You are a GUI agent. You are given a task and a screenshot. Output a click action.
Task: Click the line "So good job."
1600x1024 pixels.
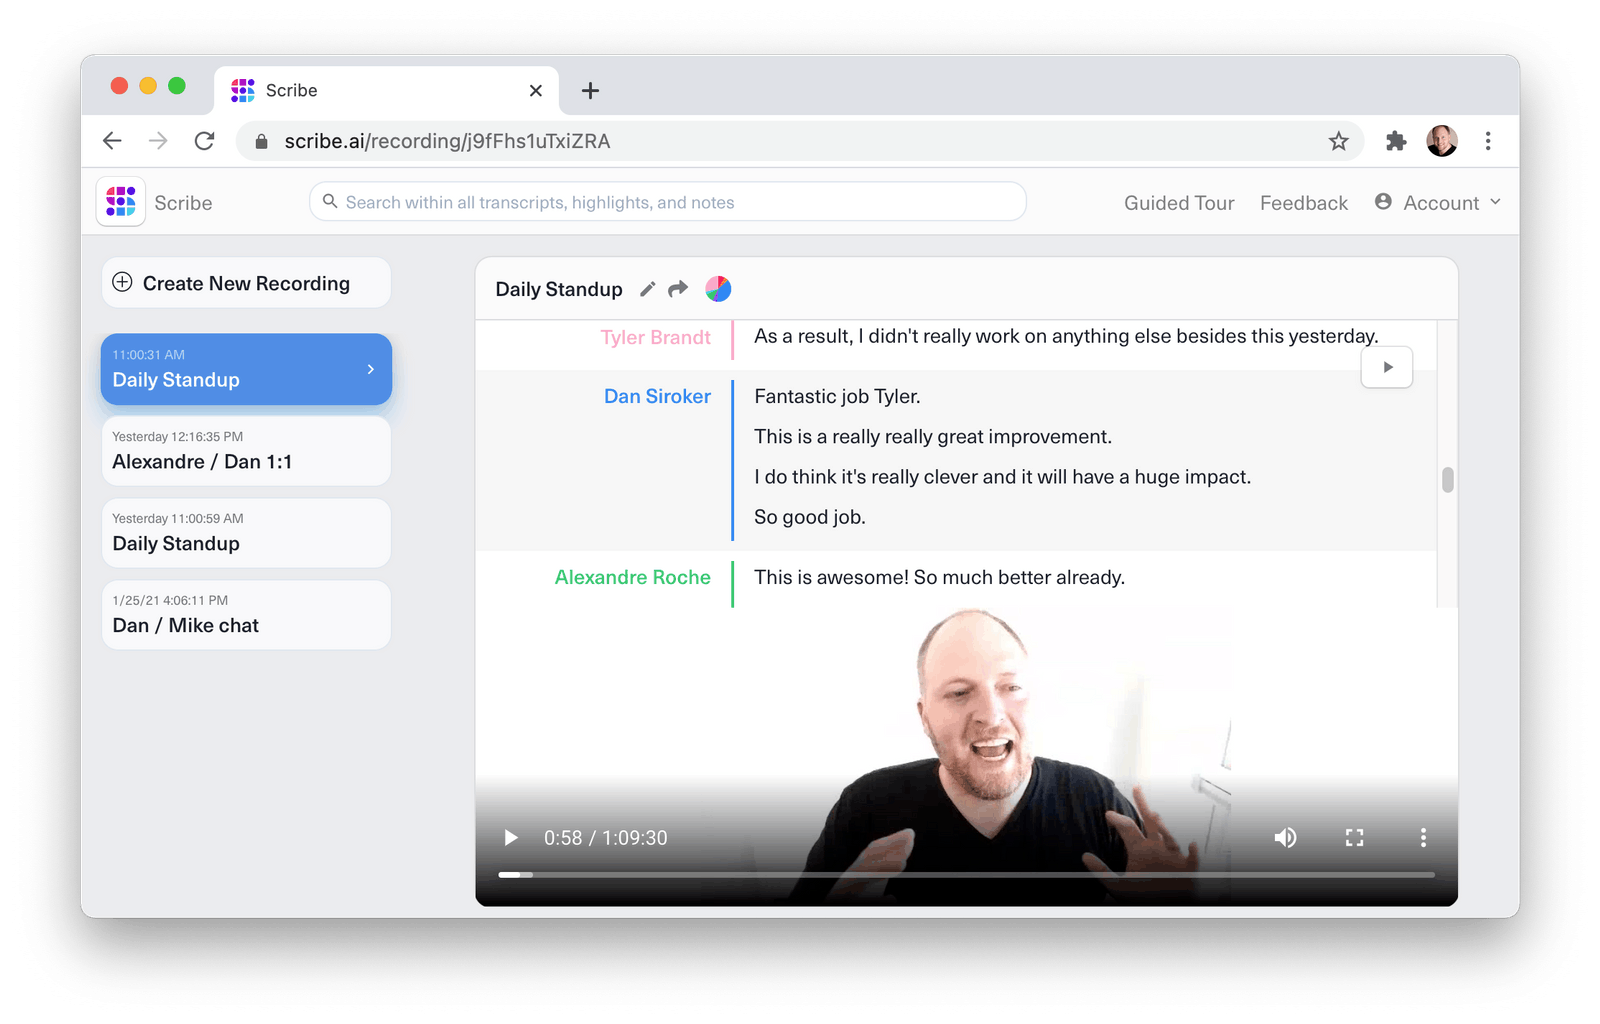click(810, 517)
